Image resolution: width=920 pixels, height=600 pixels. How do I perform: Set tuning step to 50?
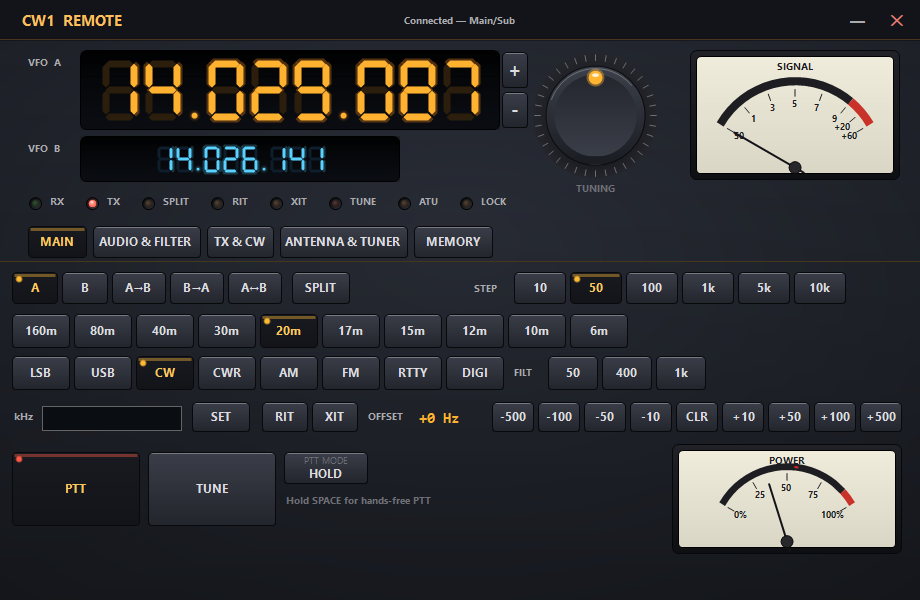(x=596, y=288)
